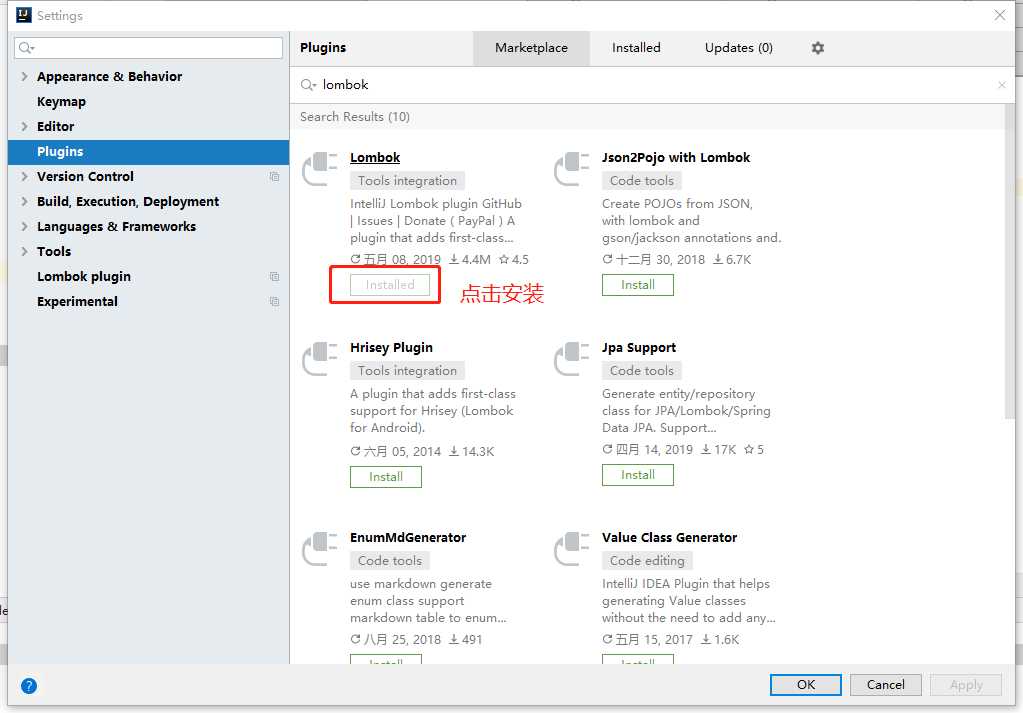1023x713 pixels.
Task: Expand the Editor settings node
Action: coord(24,127)
